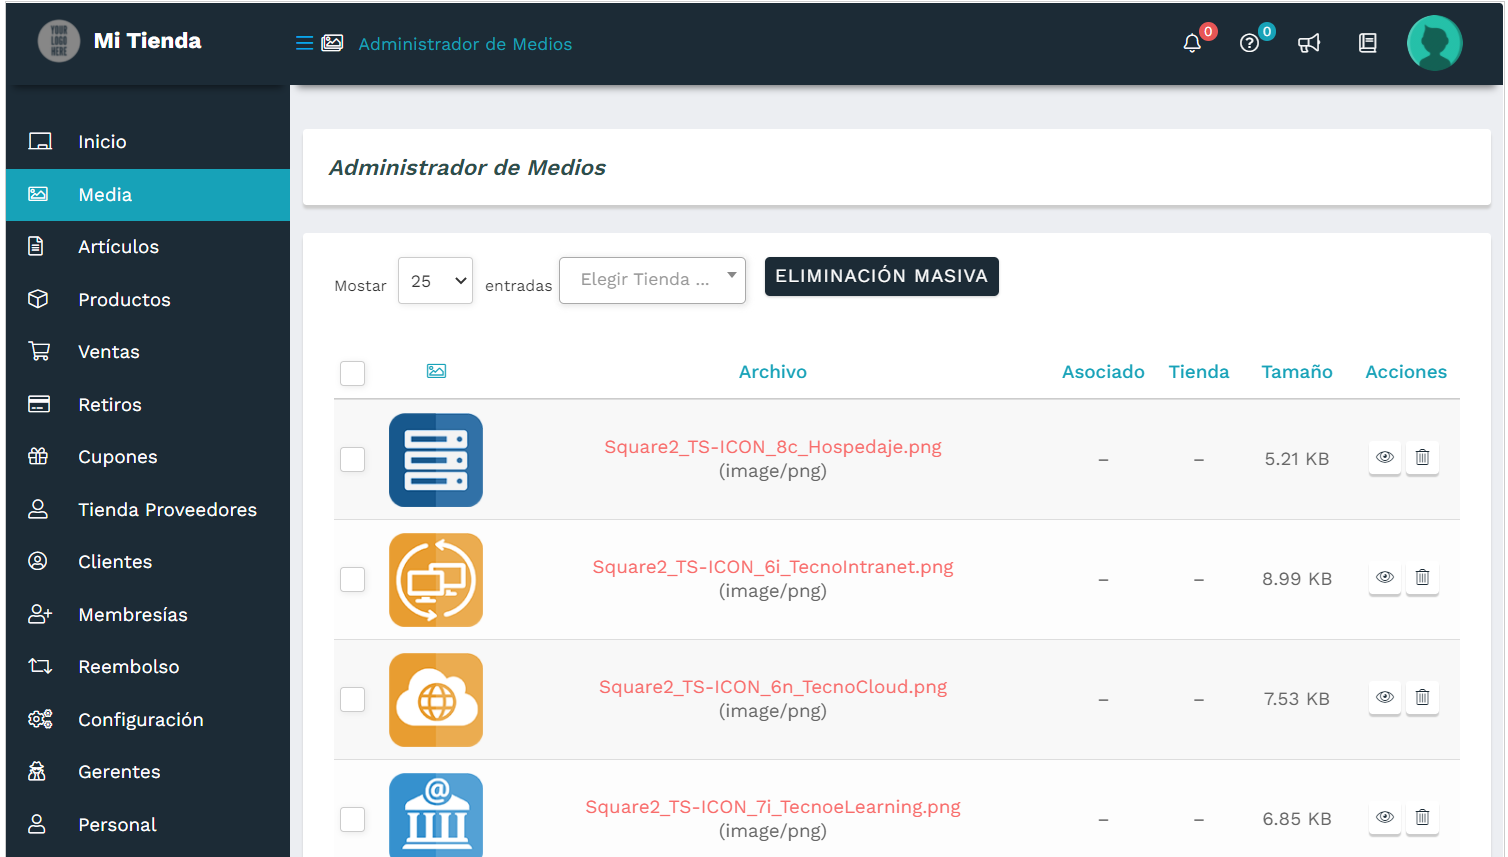The height and width of the screenshot is (857, 1508).
Task: Open the Square2_TS-ICON_6i_TecnoIntranet.png link
Action: point(771,566)
